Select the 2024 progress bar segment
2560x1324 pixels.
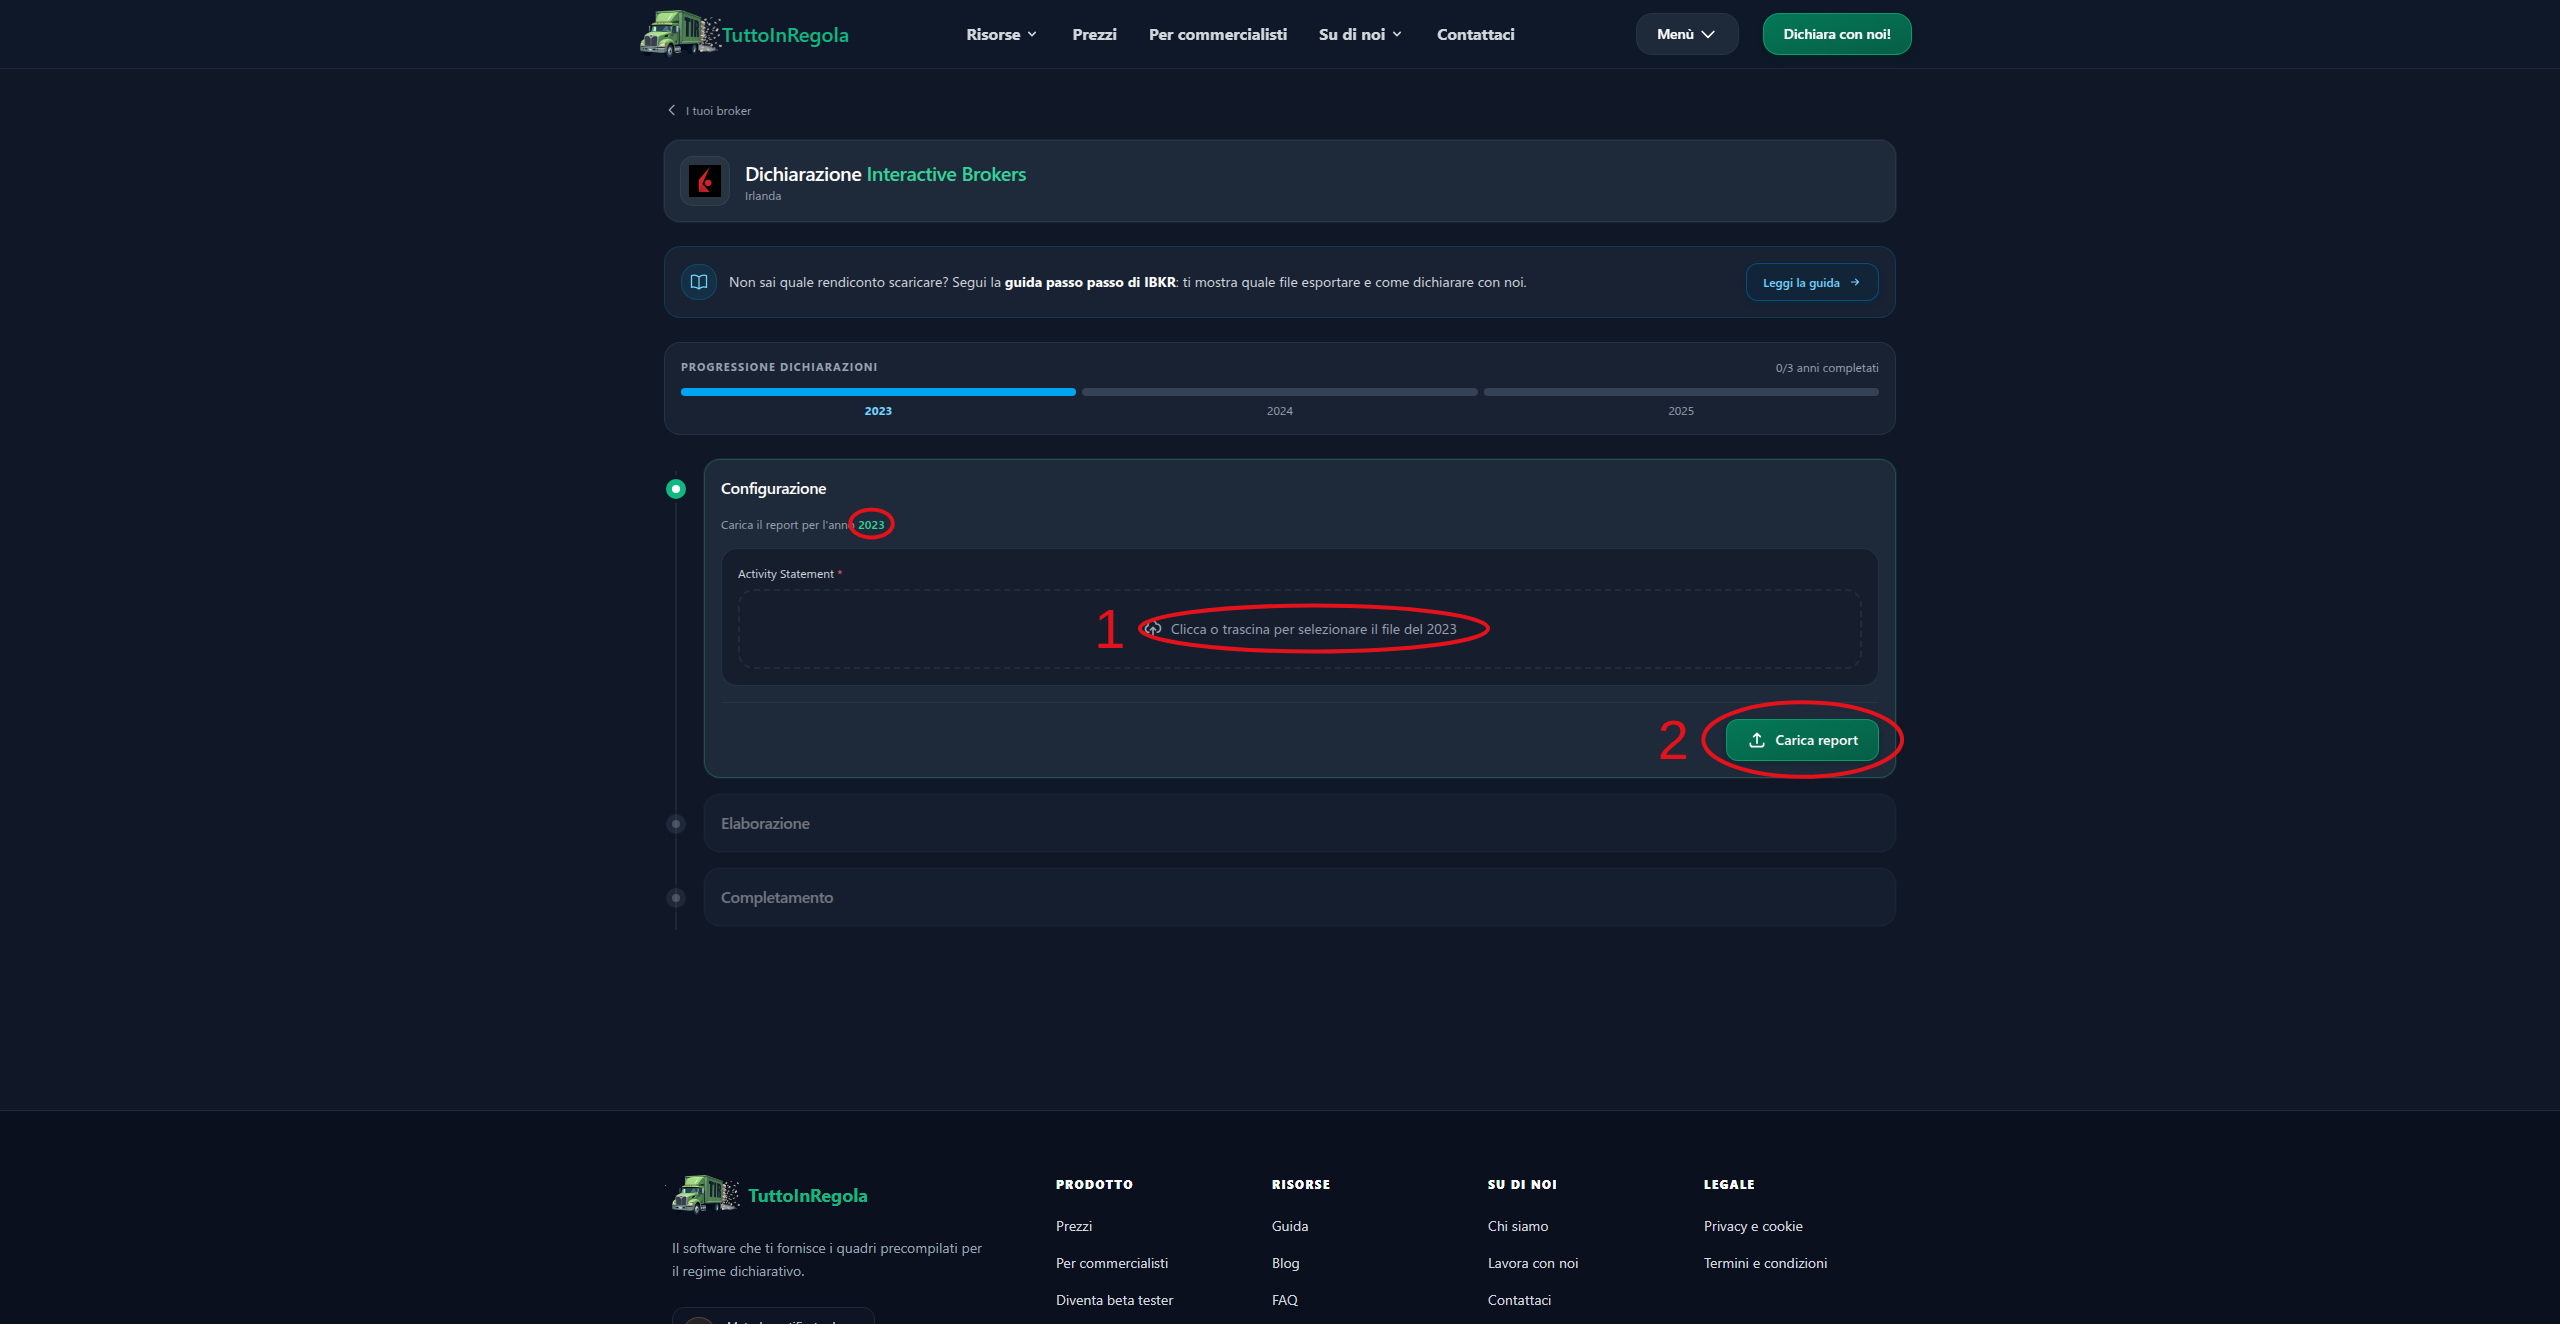coord(1279,392)
